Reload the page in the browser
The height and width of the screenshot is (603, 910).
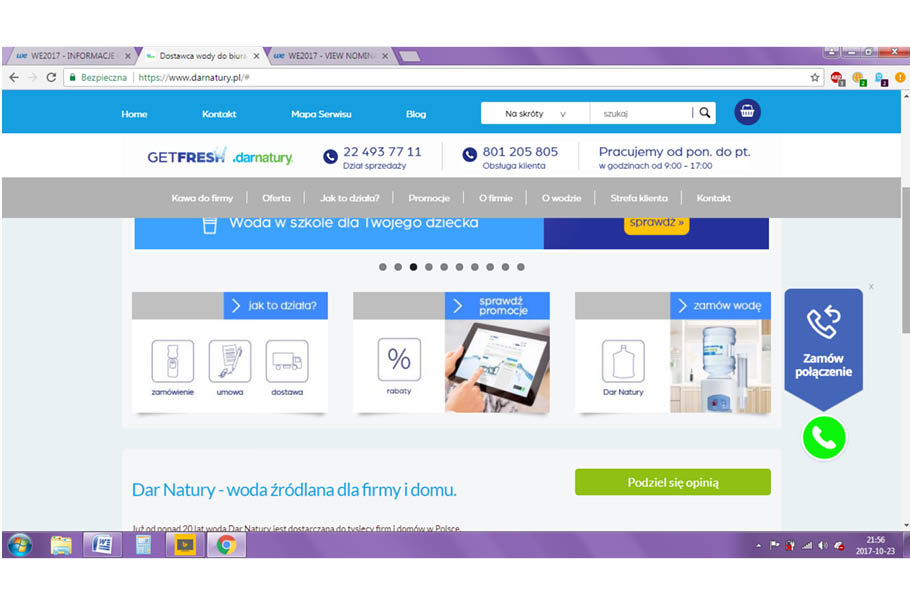[51, 77]
